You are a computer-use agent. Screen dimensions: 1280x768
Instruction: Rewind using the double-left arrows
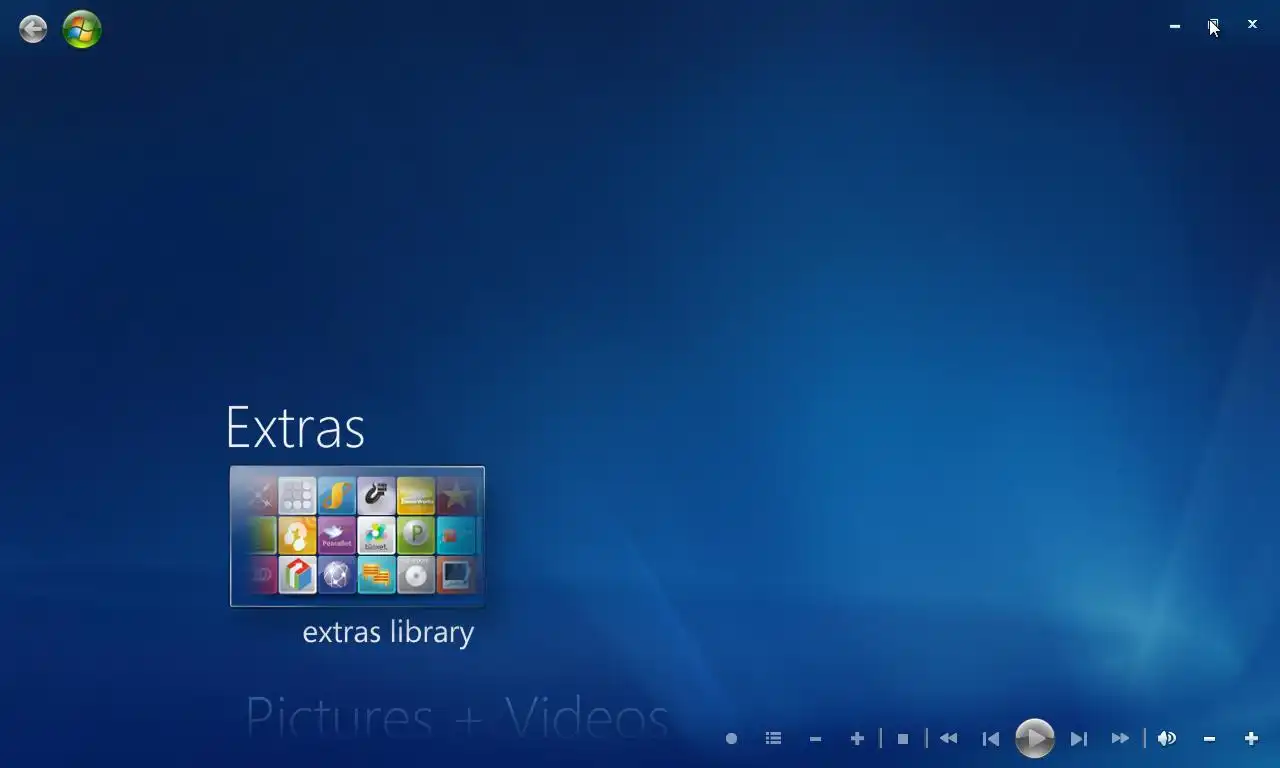coord(948,739)
